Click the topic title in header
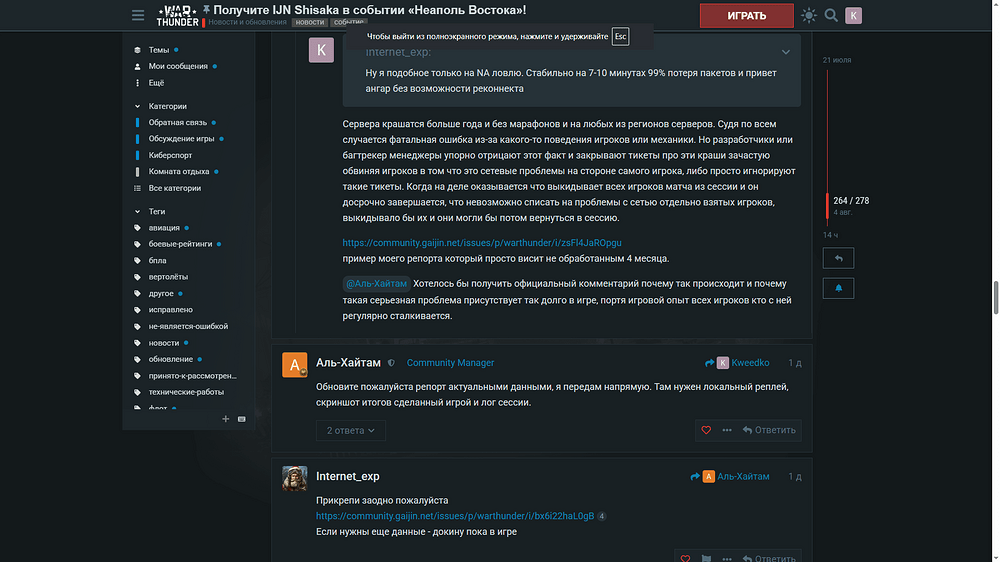This screenshot has width=1000, height=562. (x=369, y=10)
